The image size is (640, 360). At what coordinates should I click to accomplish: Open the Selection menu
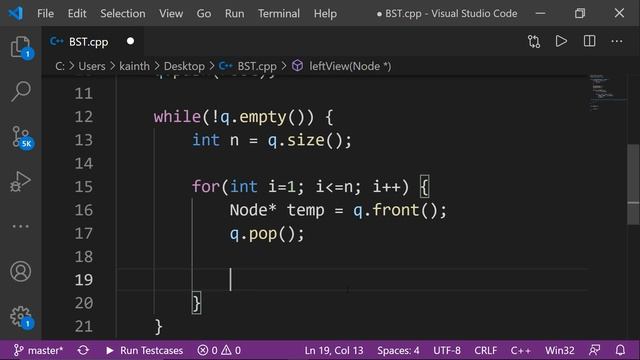[x=122, y=13]
